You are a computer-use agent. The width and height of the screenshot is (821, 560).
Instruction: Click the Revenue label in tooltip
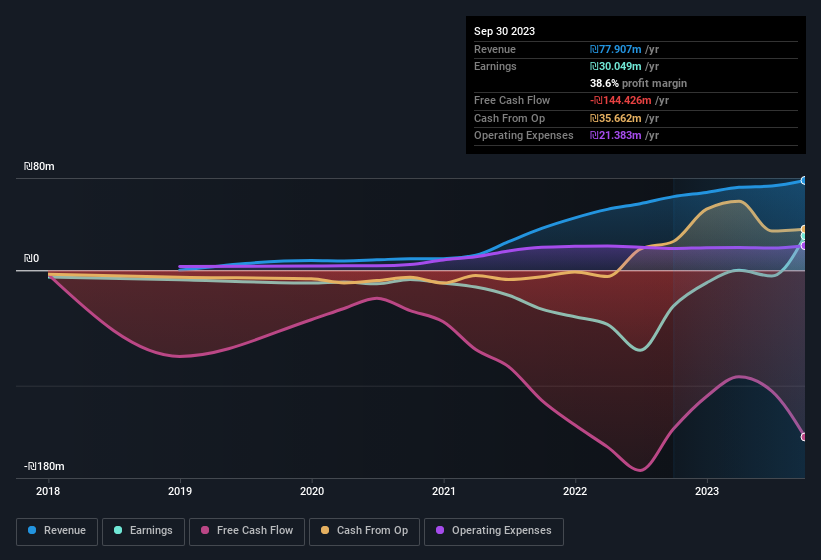(495, 49)
